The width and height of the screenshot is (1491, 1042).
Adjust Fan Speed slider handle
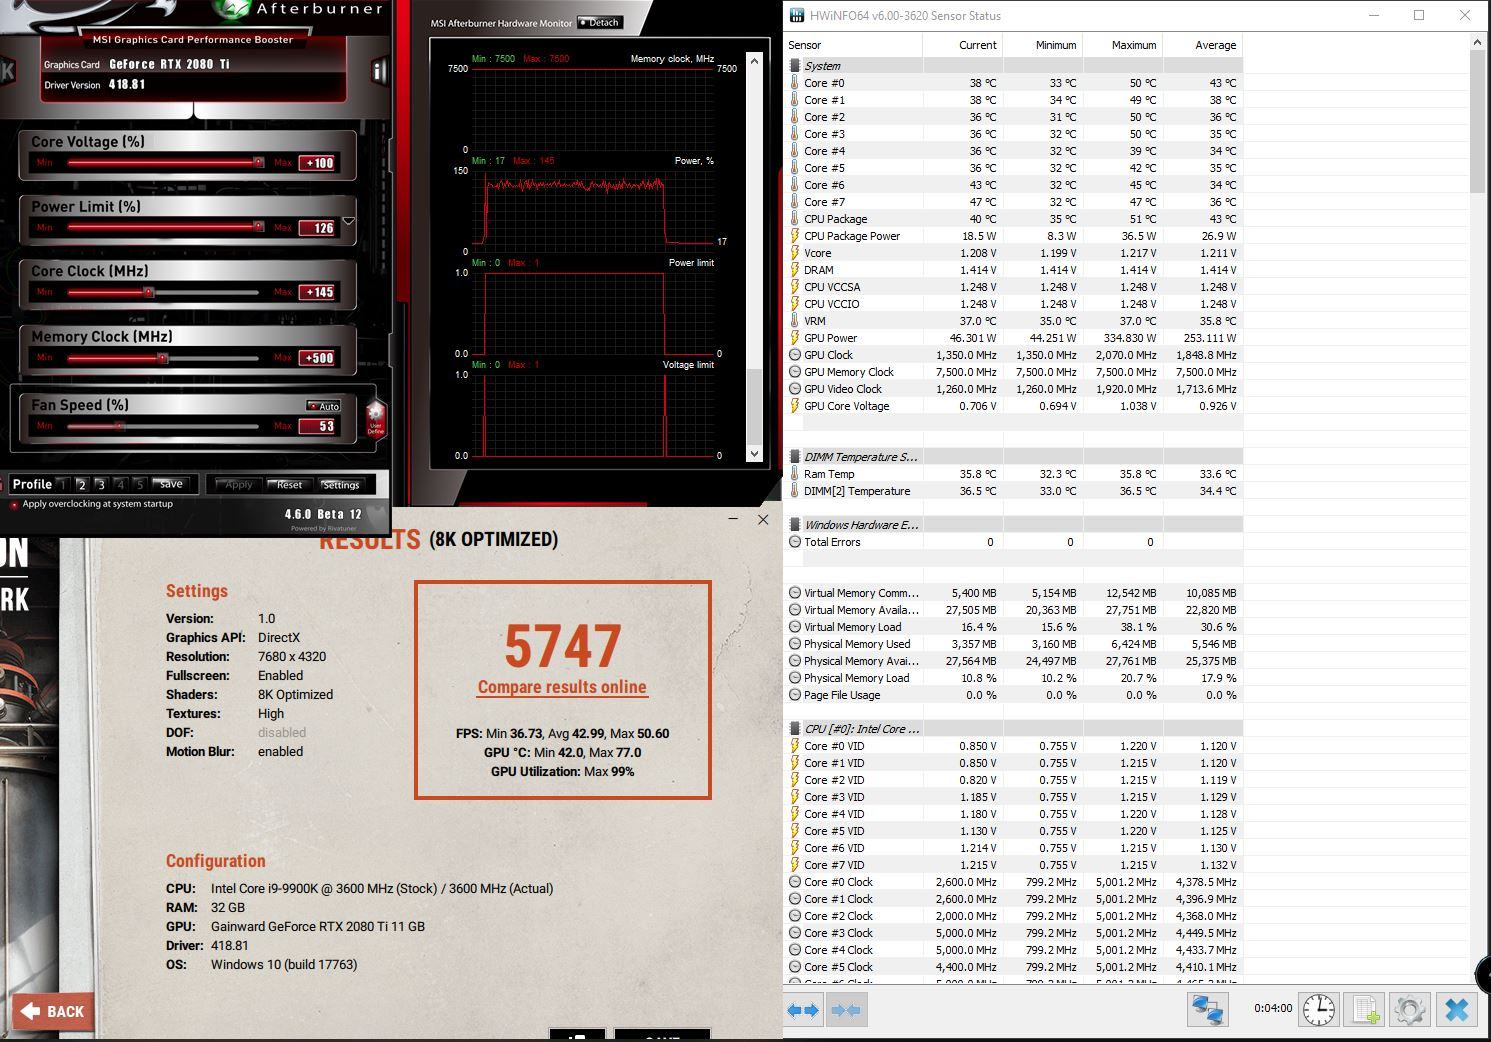pos(119,426)
